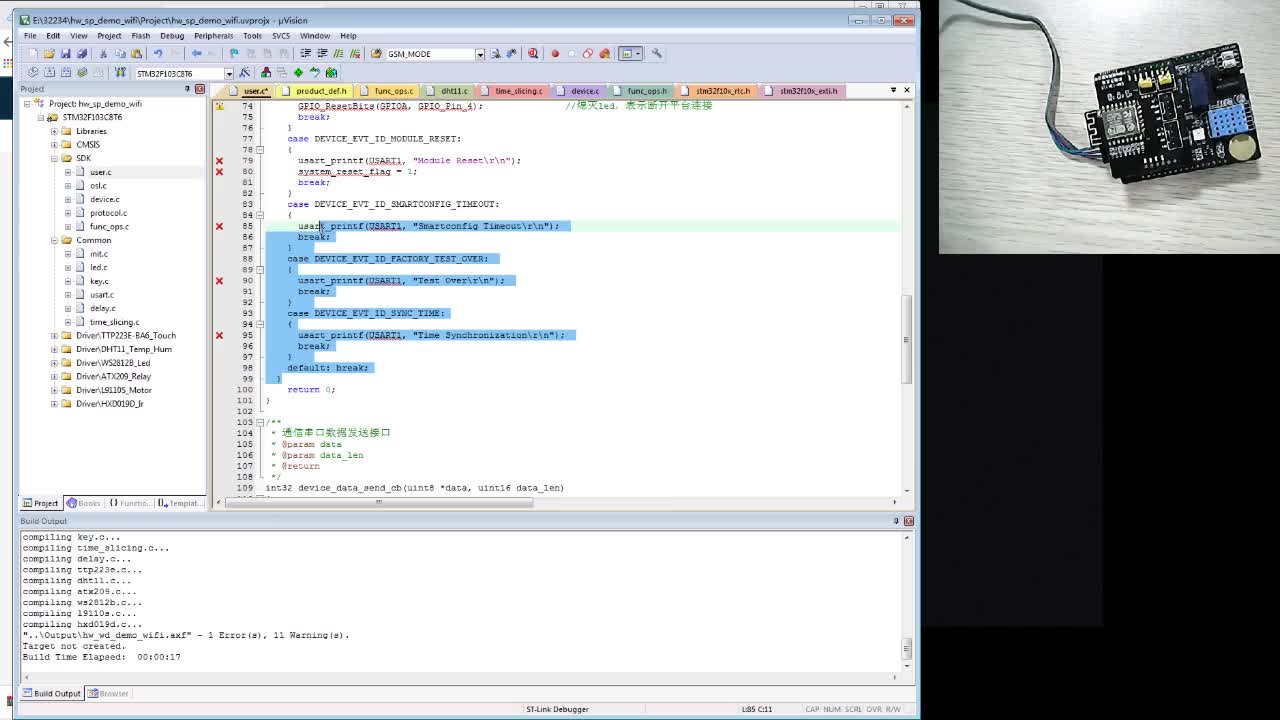Screen dimensions: 1280x720
Task: Open the Flash menu
Action: [140, 36]
